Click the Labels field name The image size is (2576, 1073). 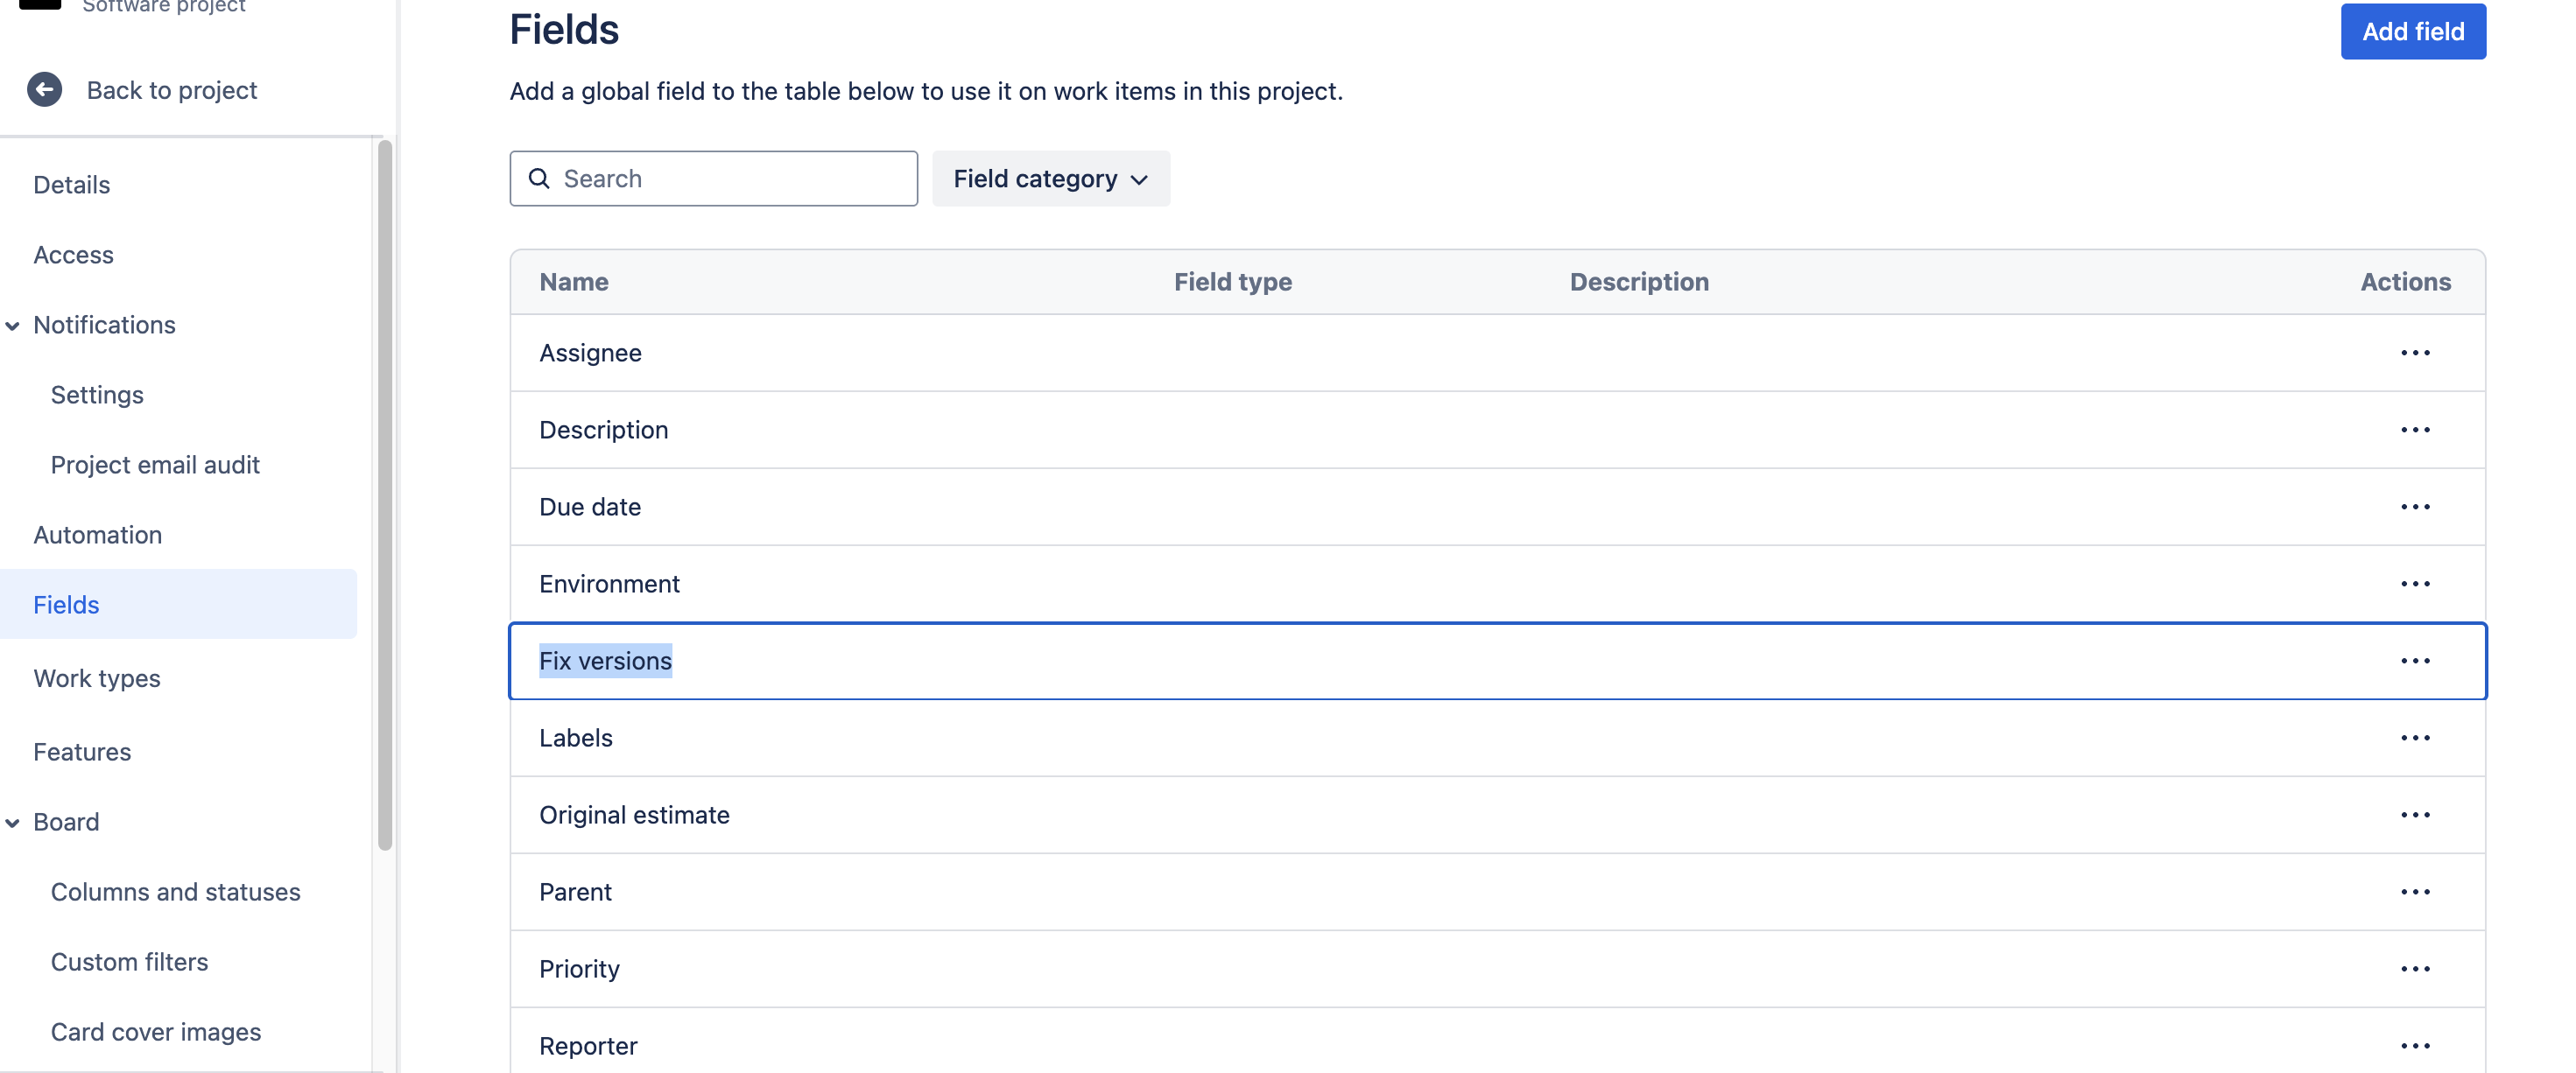[576, 738]
